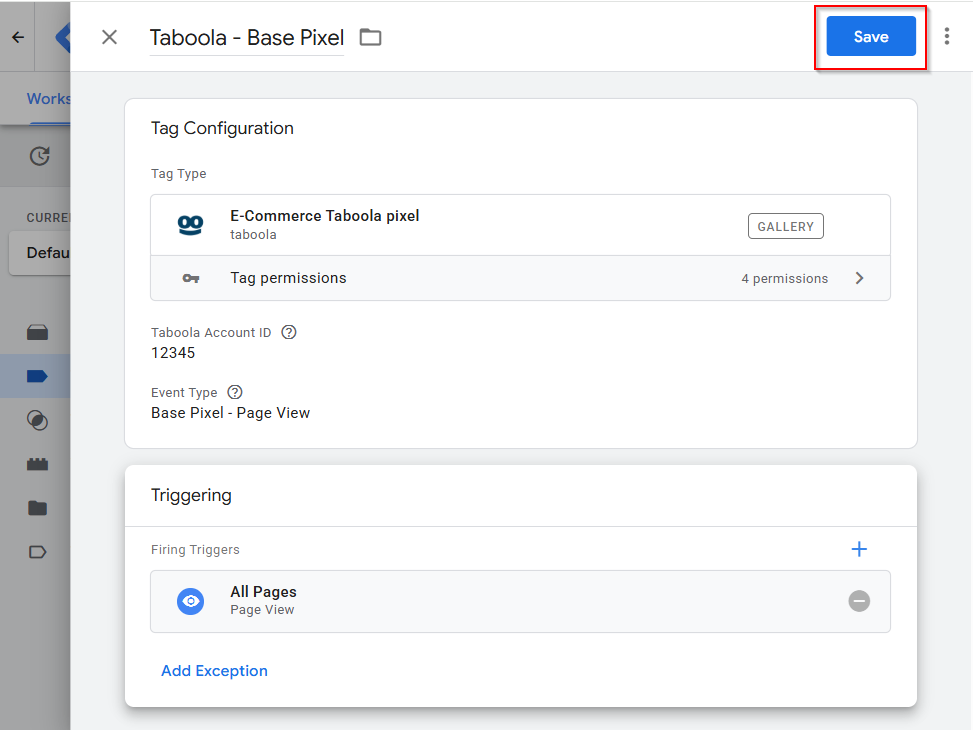
Task: Open the Templates icon in sidebar
Action: point(37,552)
